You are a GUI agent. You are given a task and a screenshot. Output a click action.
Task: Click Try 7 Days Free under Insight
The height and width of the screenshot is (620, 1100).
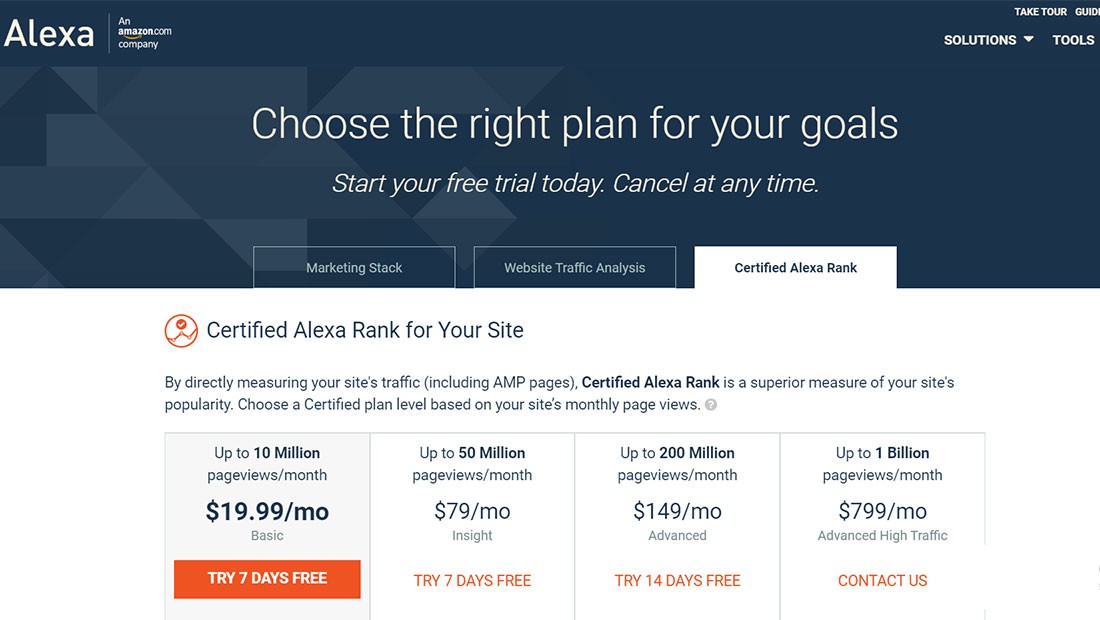point(472,580)
